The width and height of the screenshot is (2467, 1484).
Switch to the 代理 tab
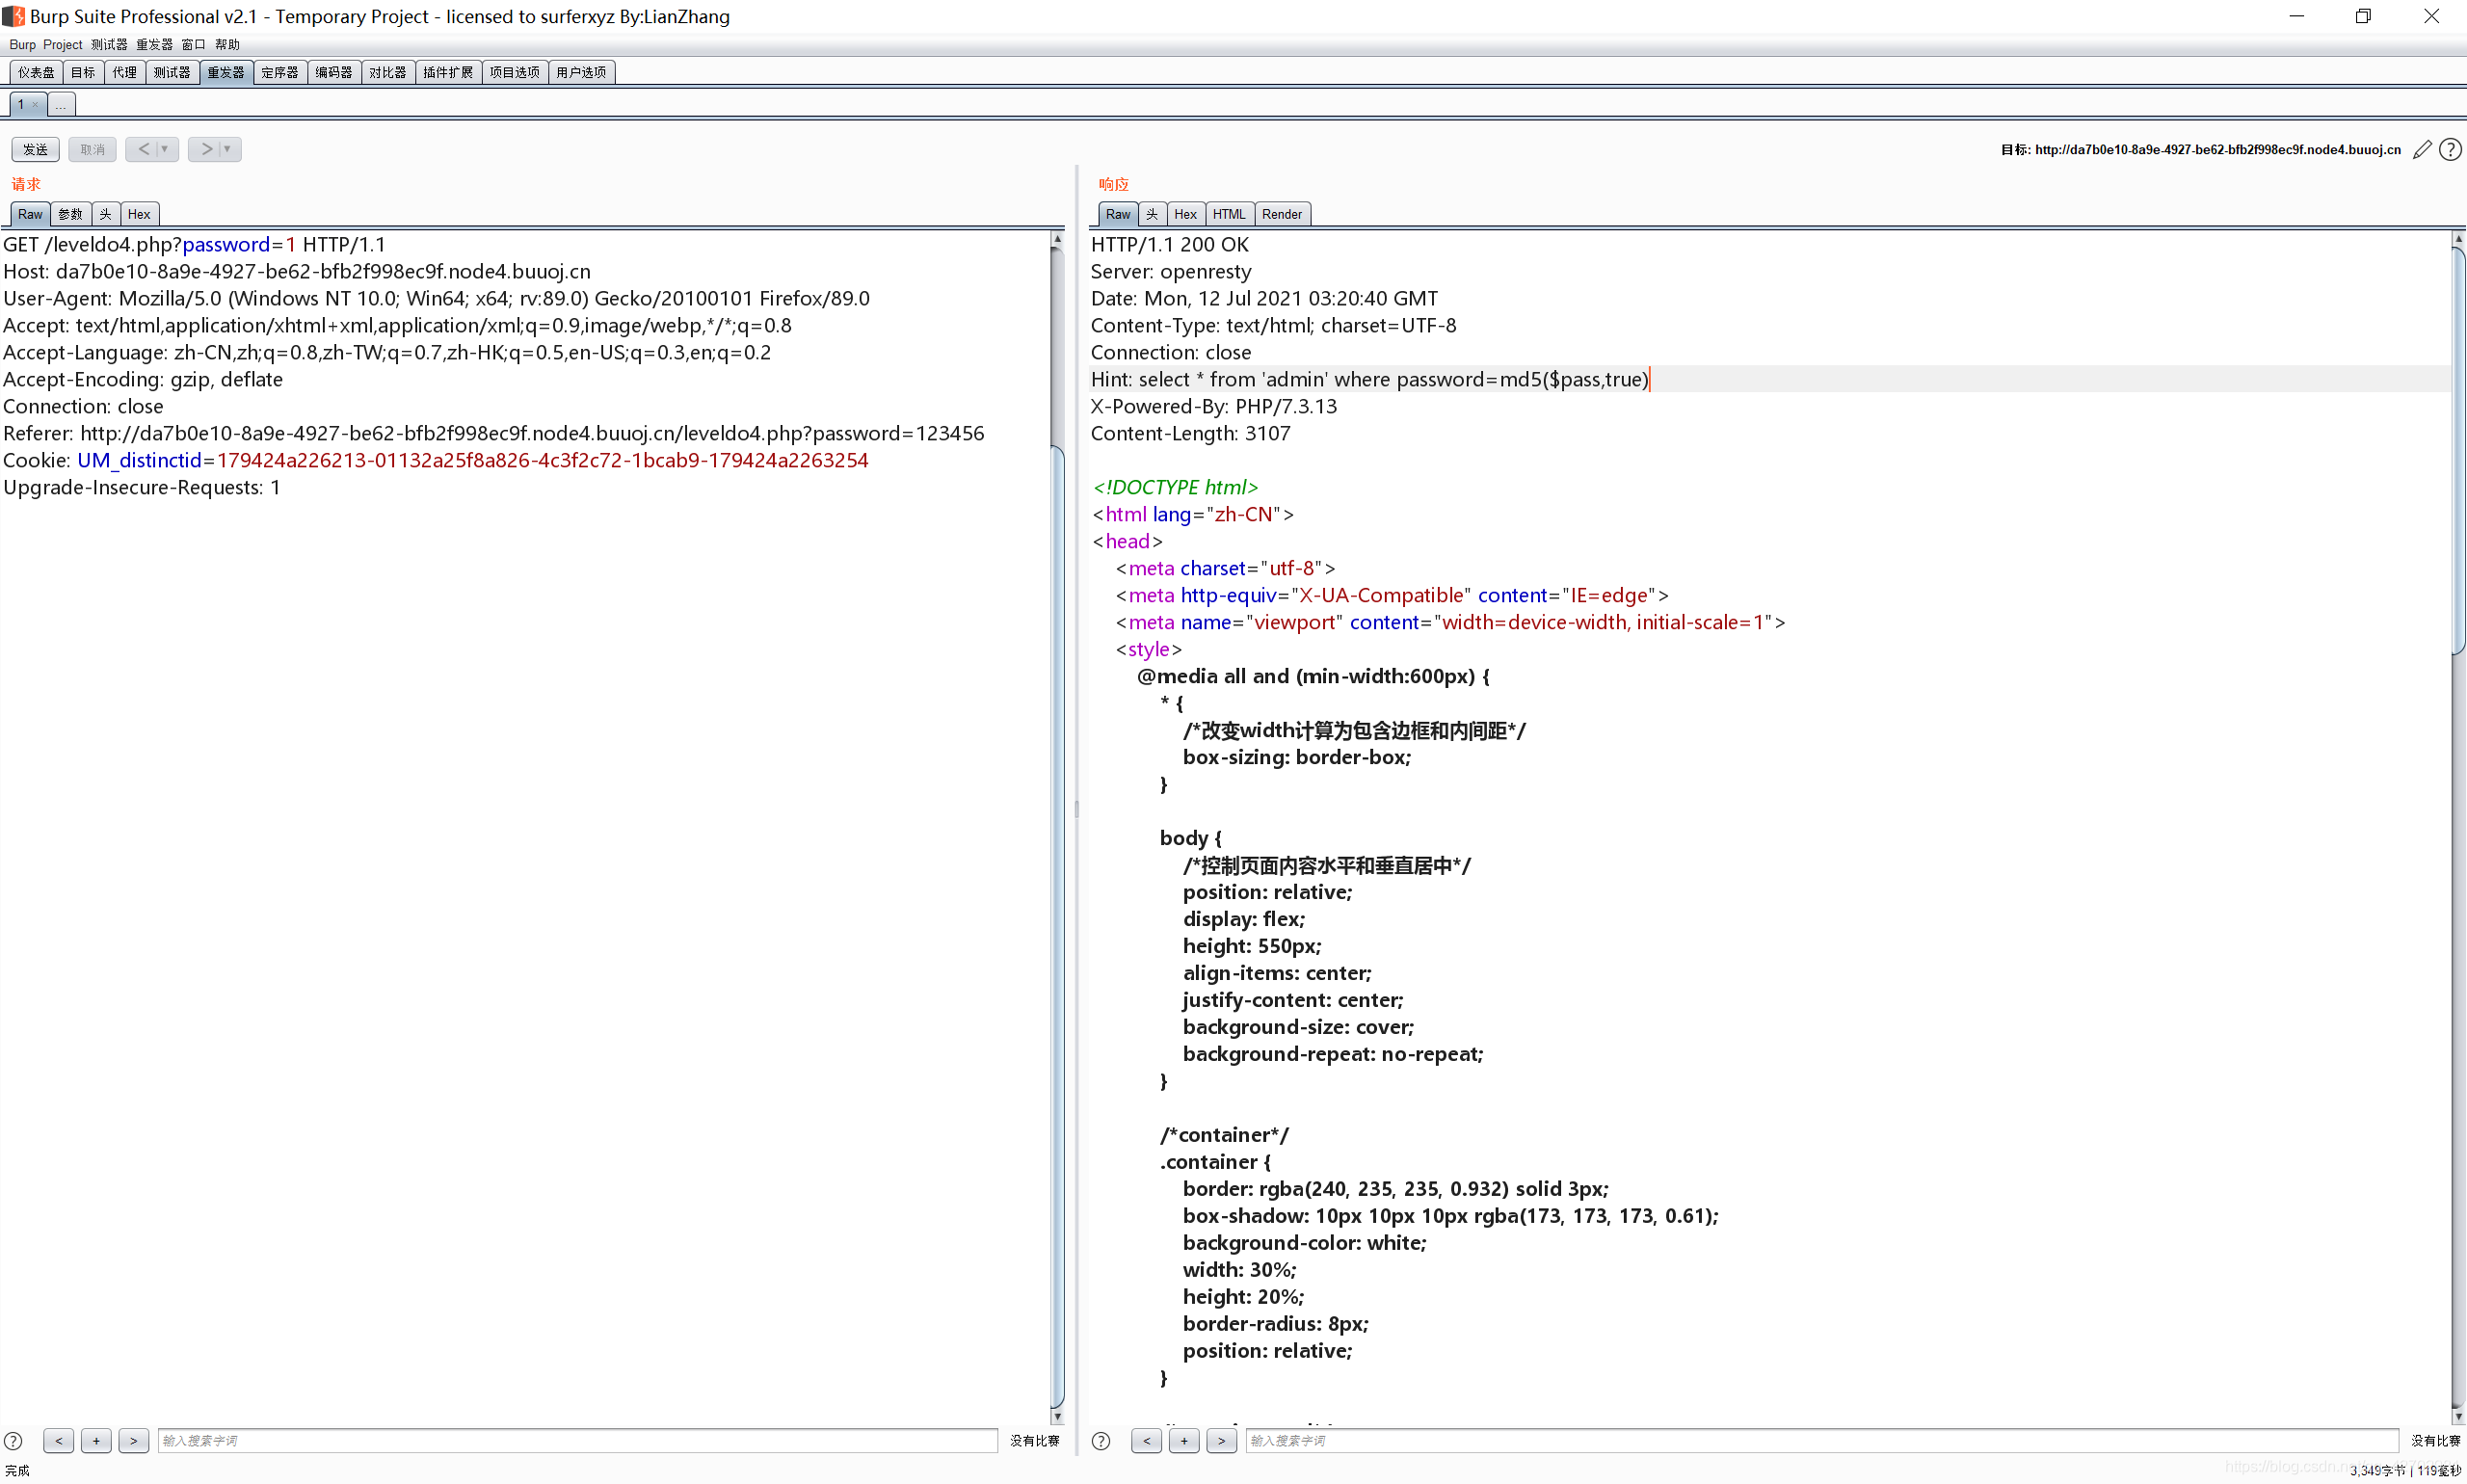124,71
